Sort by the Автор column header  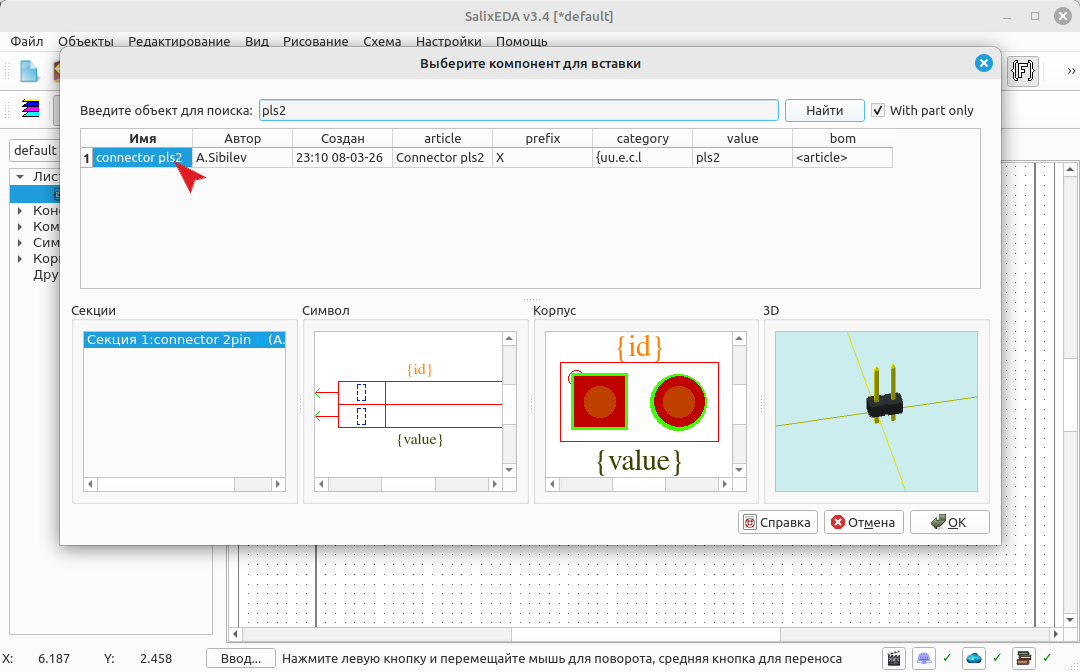[x=242, y=138]
